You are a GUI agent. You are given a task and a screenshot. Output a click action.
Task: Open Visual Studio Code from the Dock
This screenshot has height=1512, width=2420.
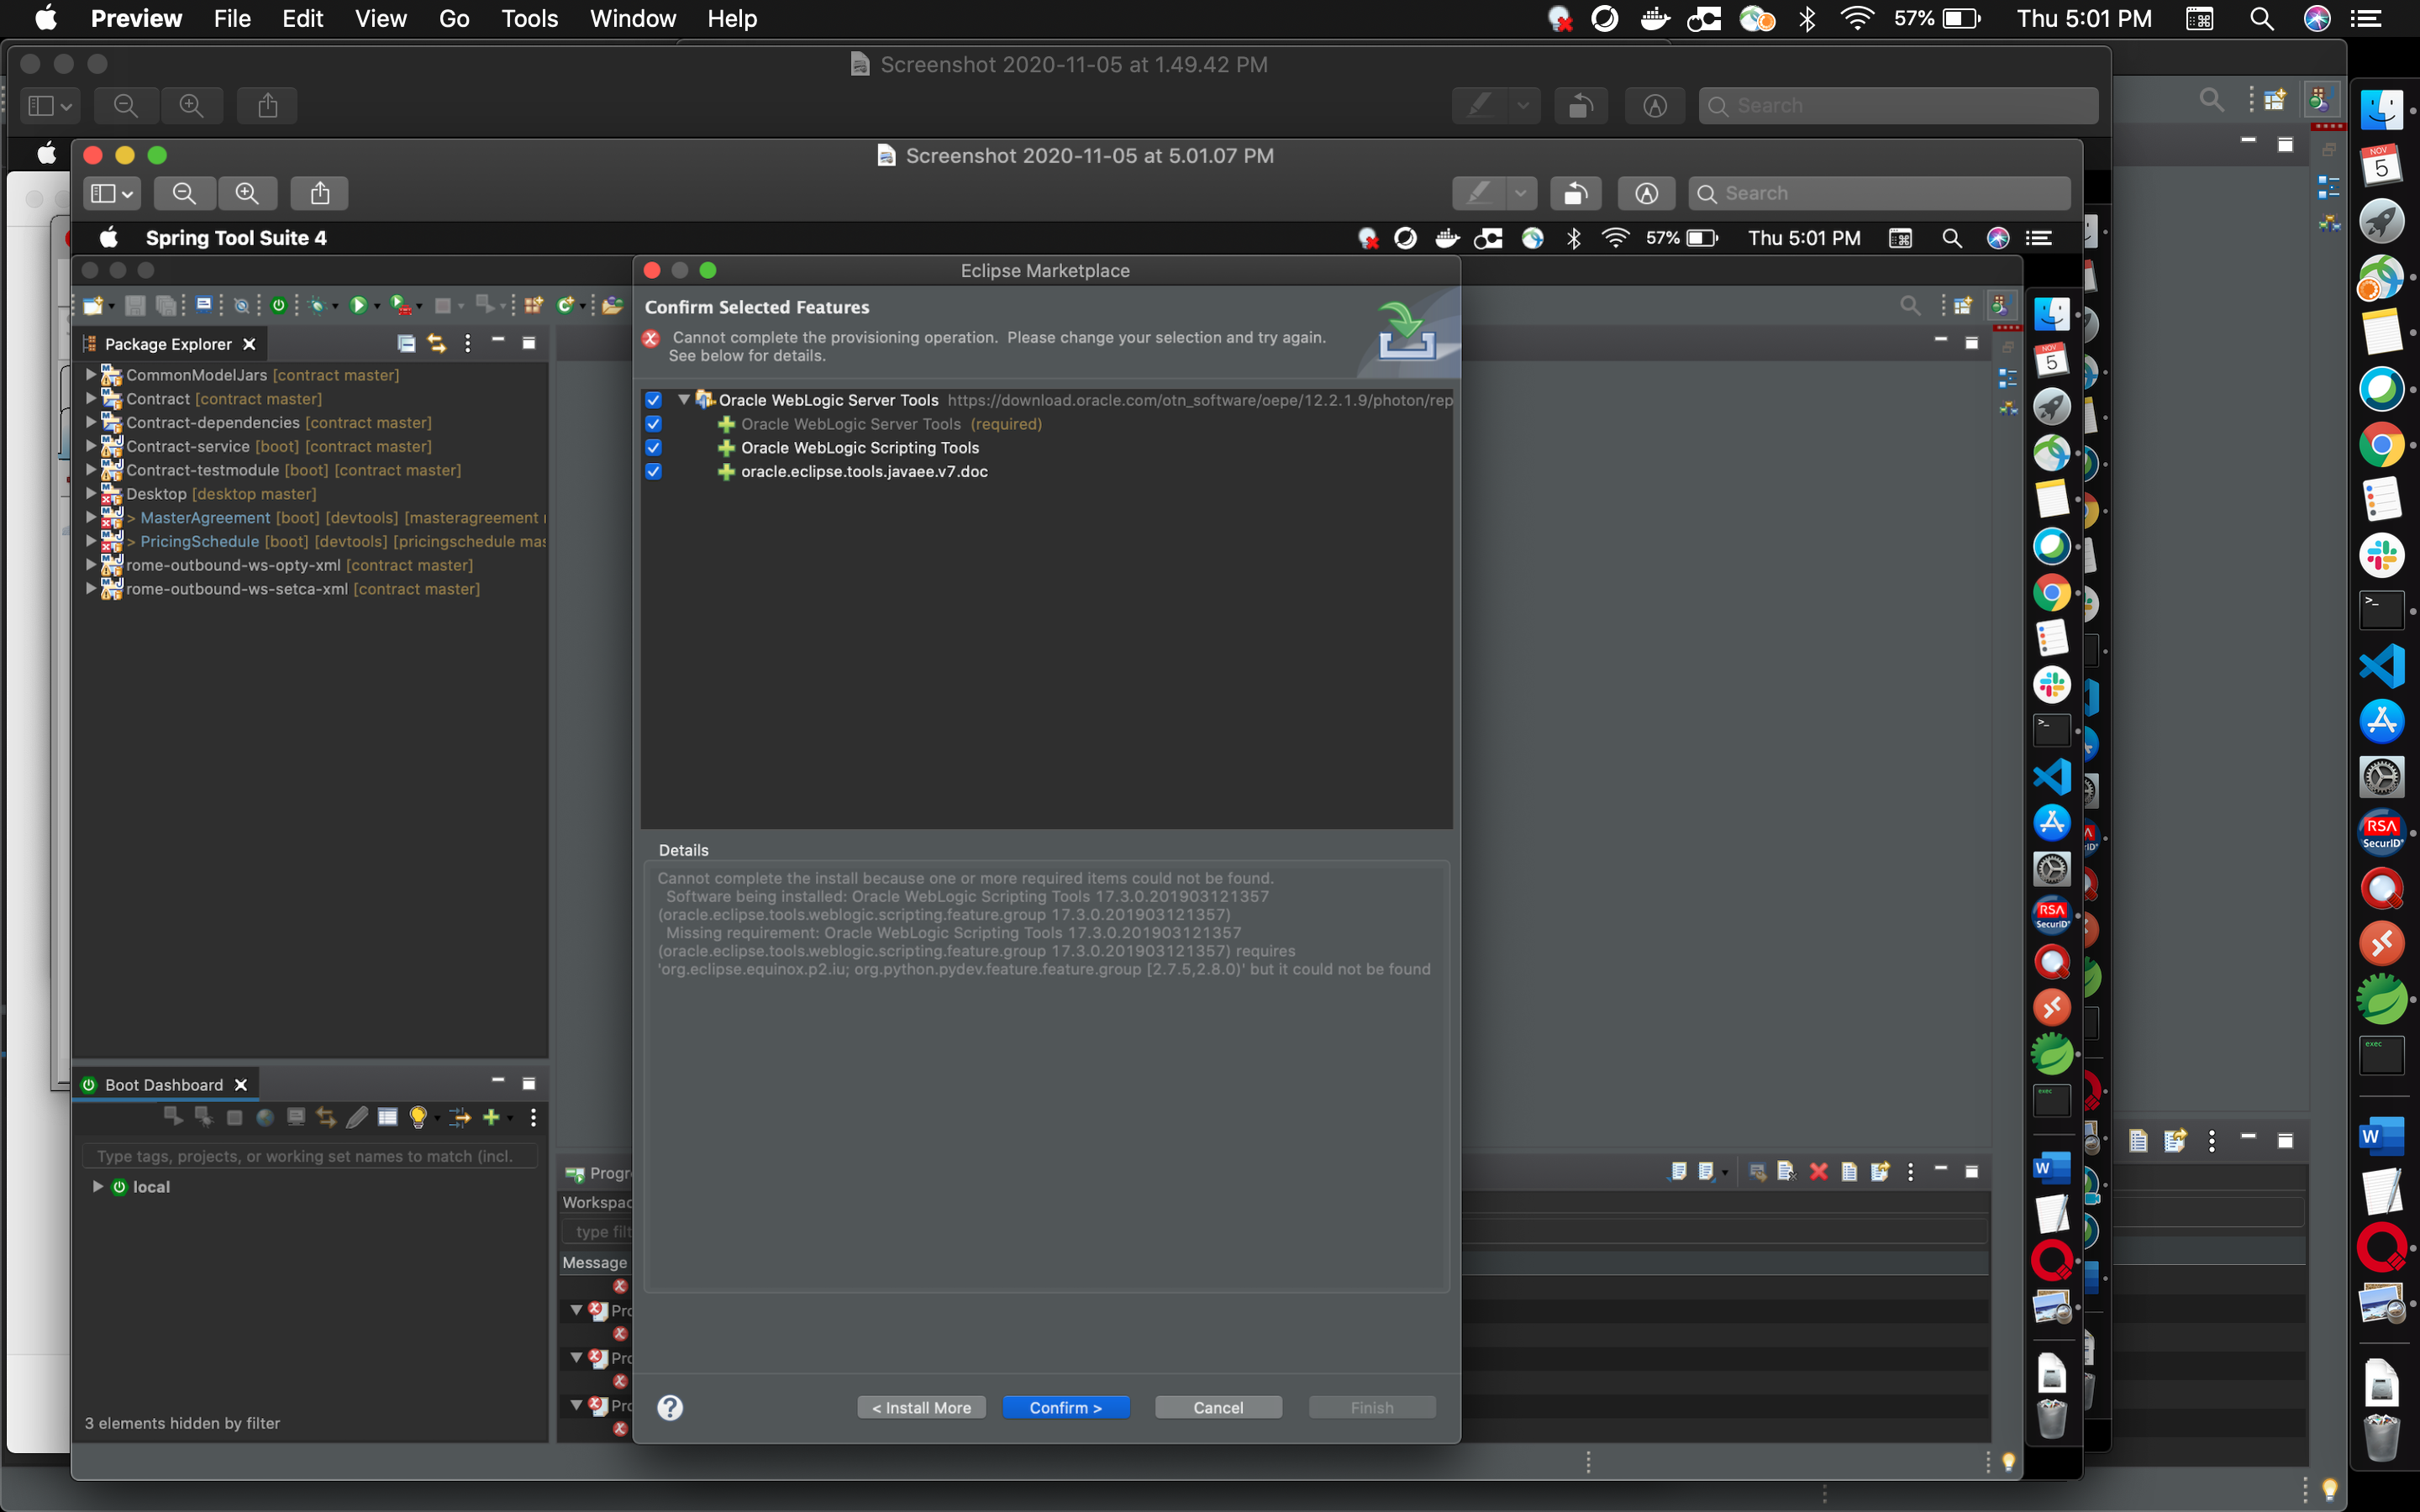pos(2382,666)
